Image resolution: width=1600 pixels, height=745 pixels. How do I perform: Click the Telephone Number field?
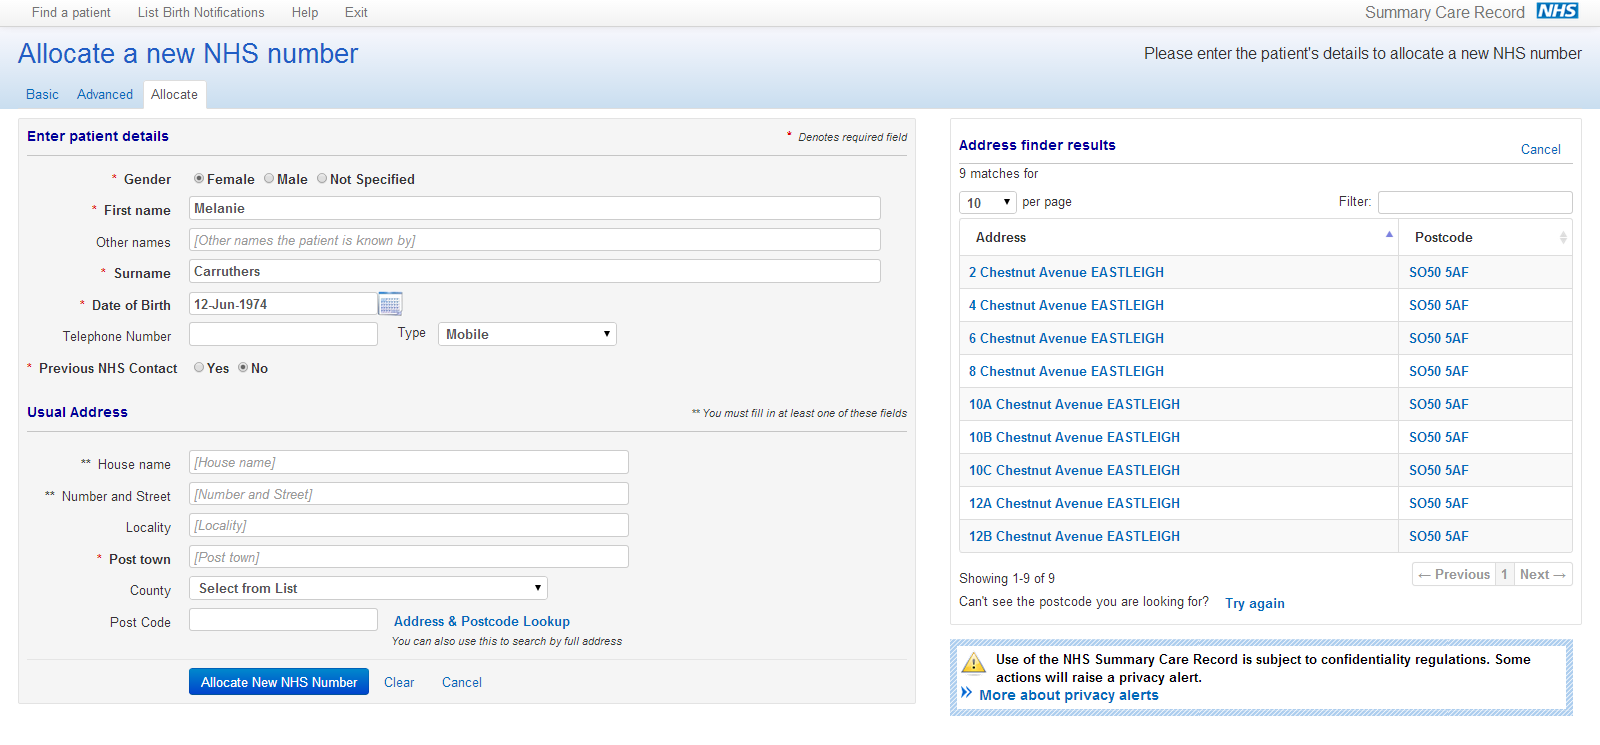coord(283,334)
